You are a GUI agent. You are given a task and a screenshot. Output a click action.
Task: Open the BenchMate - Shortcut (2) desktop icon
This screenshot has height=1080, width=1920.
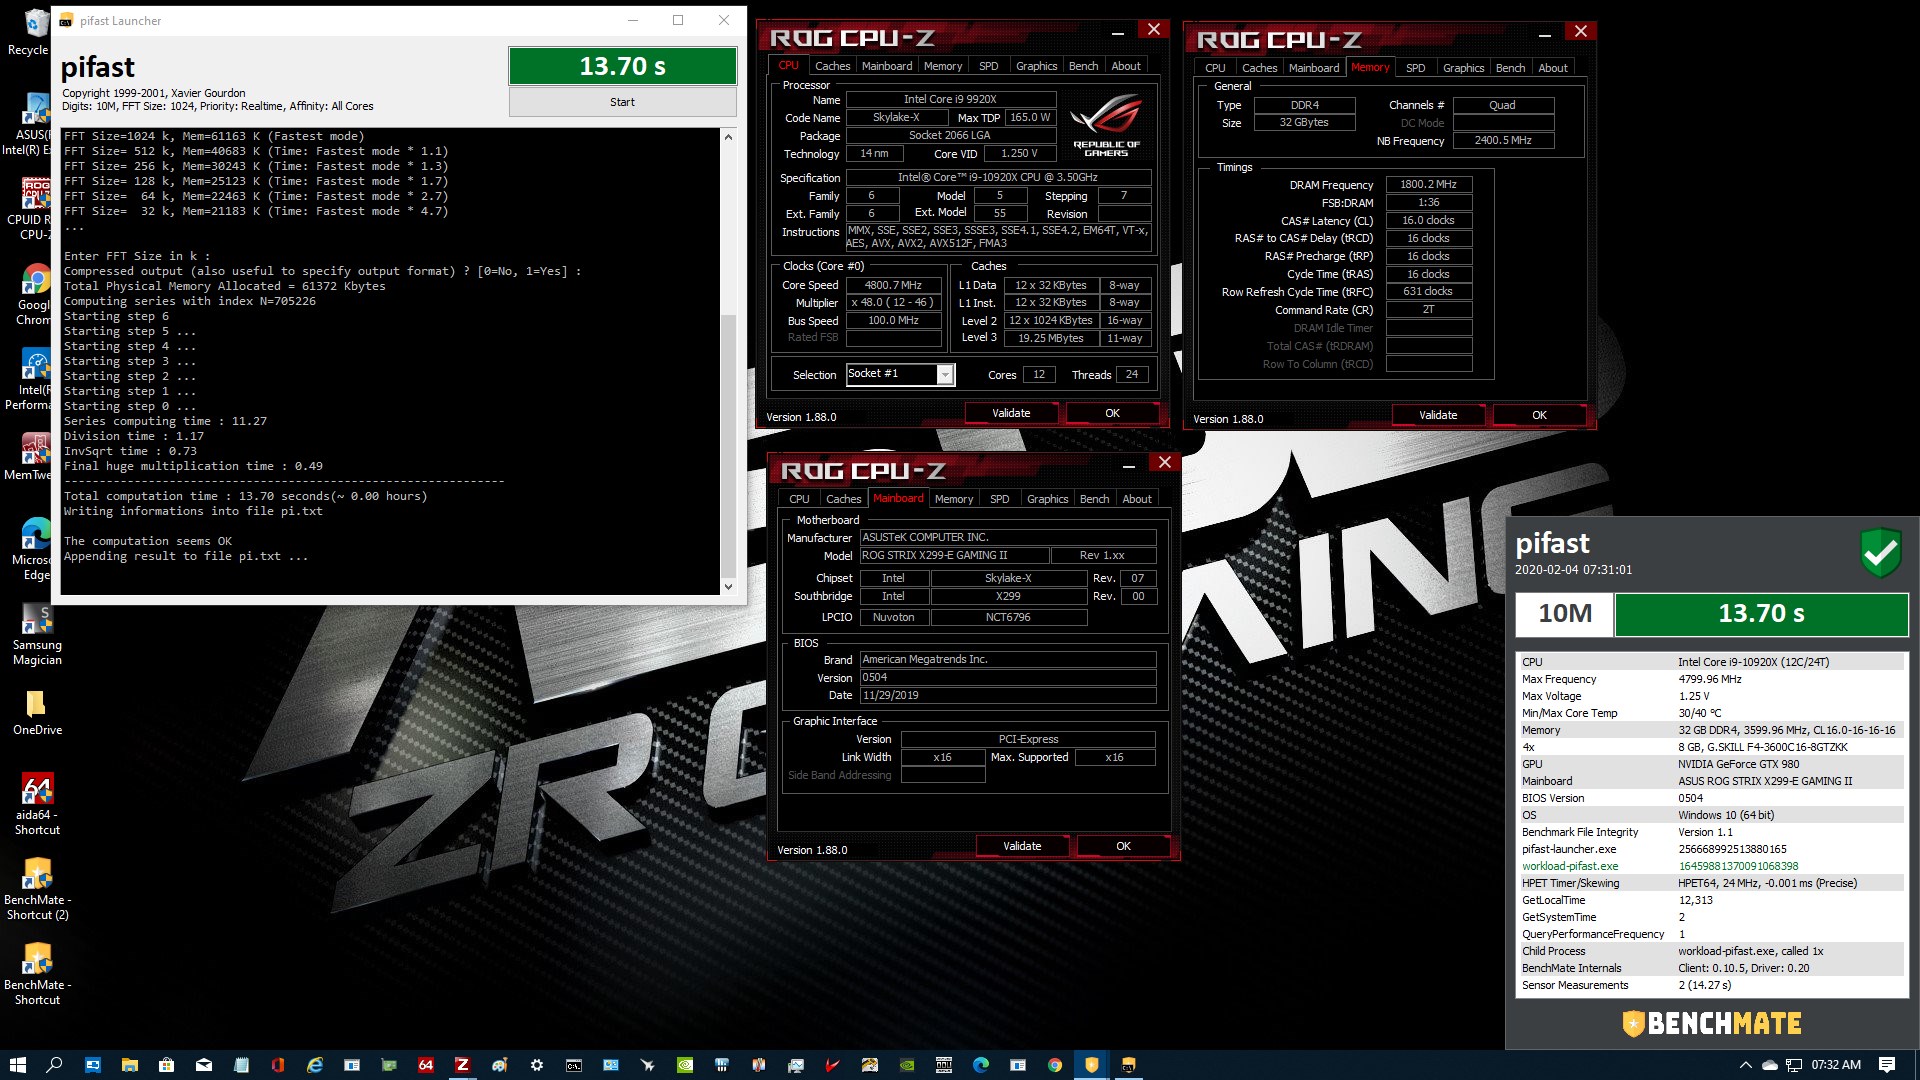click(x=37, y=889)
